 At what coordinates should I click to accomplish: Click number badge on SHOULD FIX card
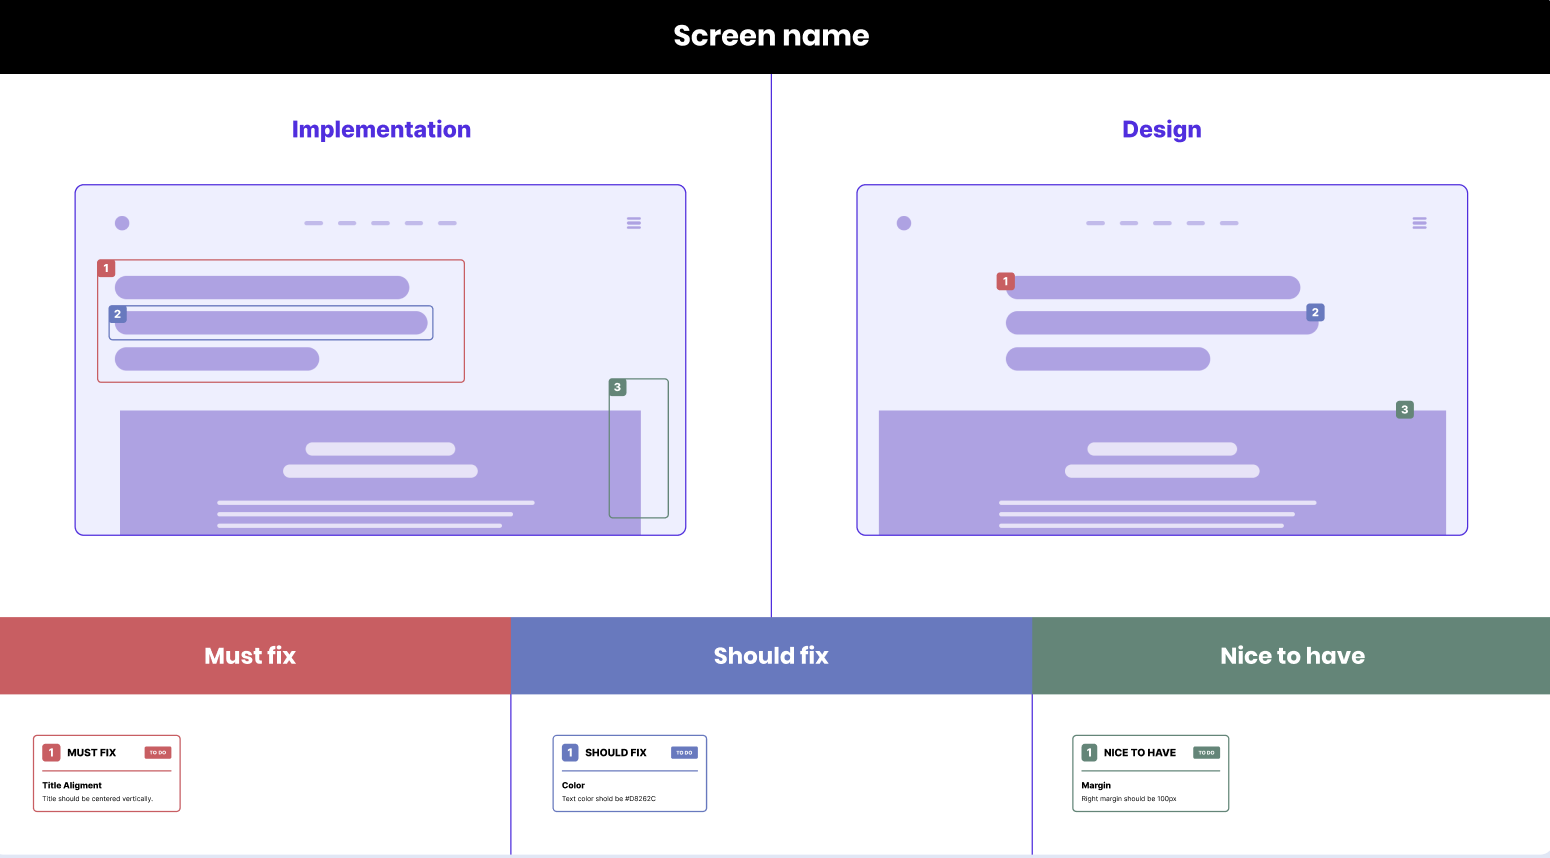click(570, 753)
